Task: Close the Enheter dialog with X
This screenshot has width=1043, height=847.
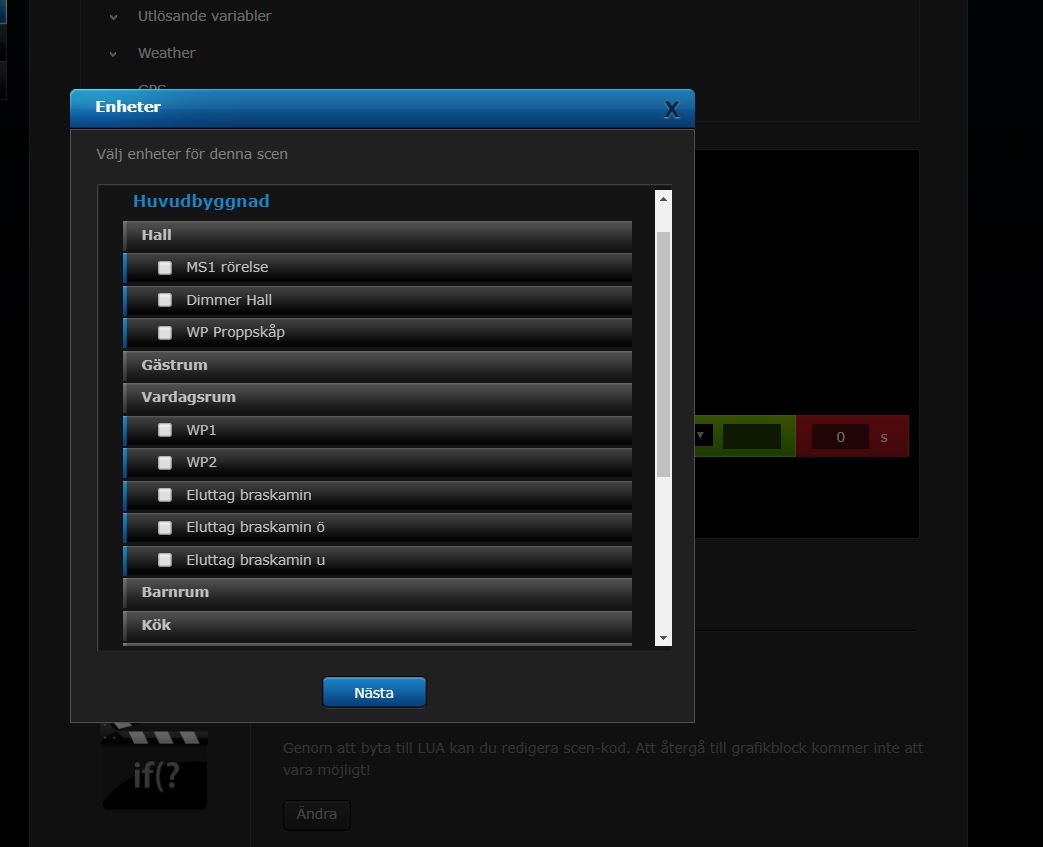Action: click(671, 110)
